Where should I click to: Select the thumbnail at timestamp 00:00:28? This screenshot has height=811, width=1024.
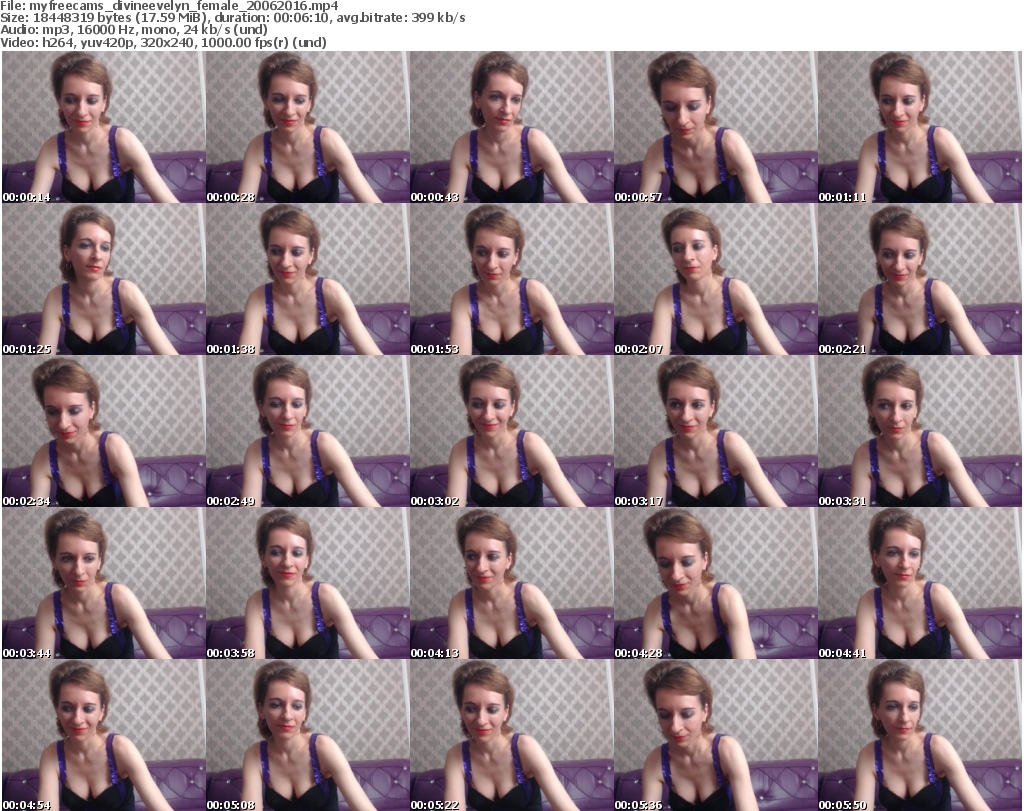coord(308,127)
